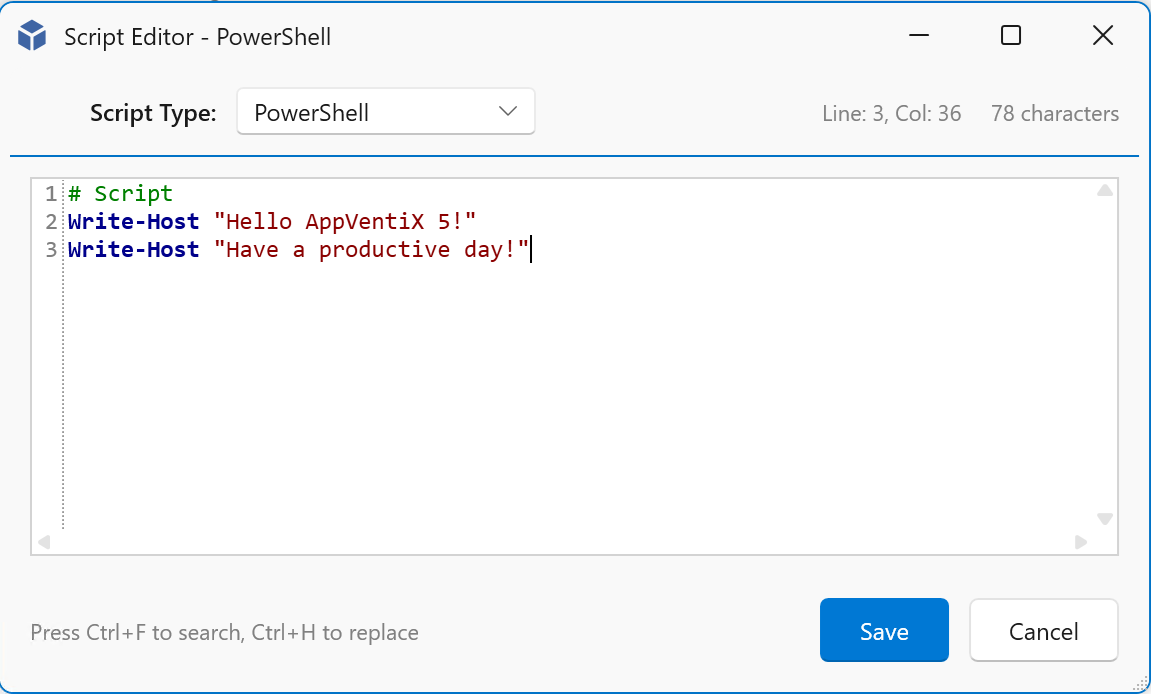
Task: Click the AppVentiX cube icon in title bar
Action: [x=32, y=37]
